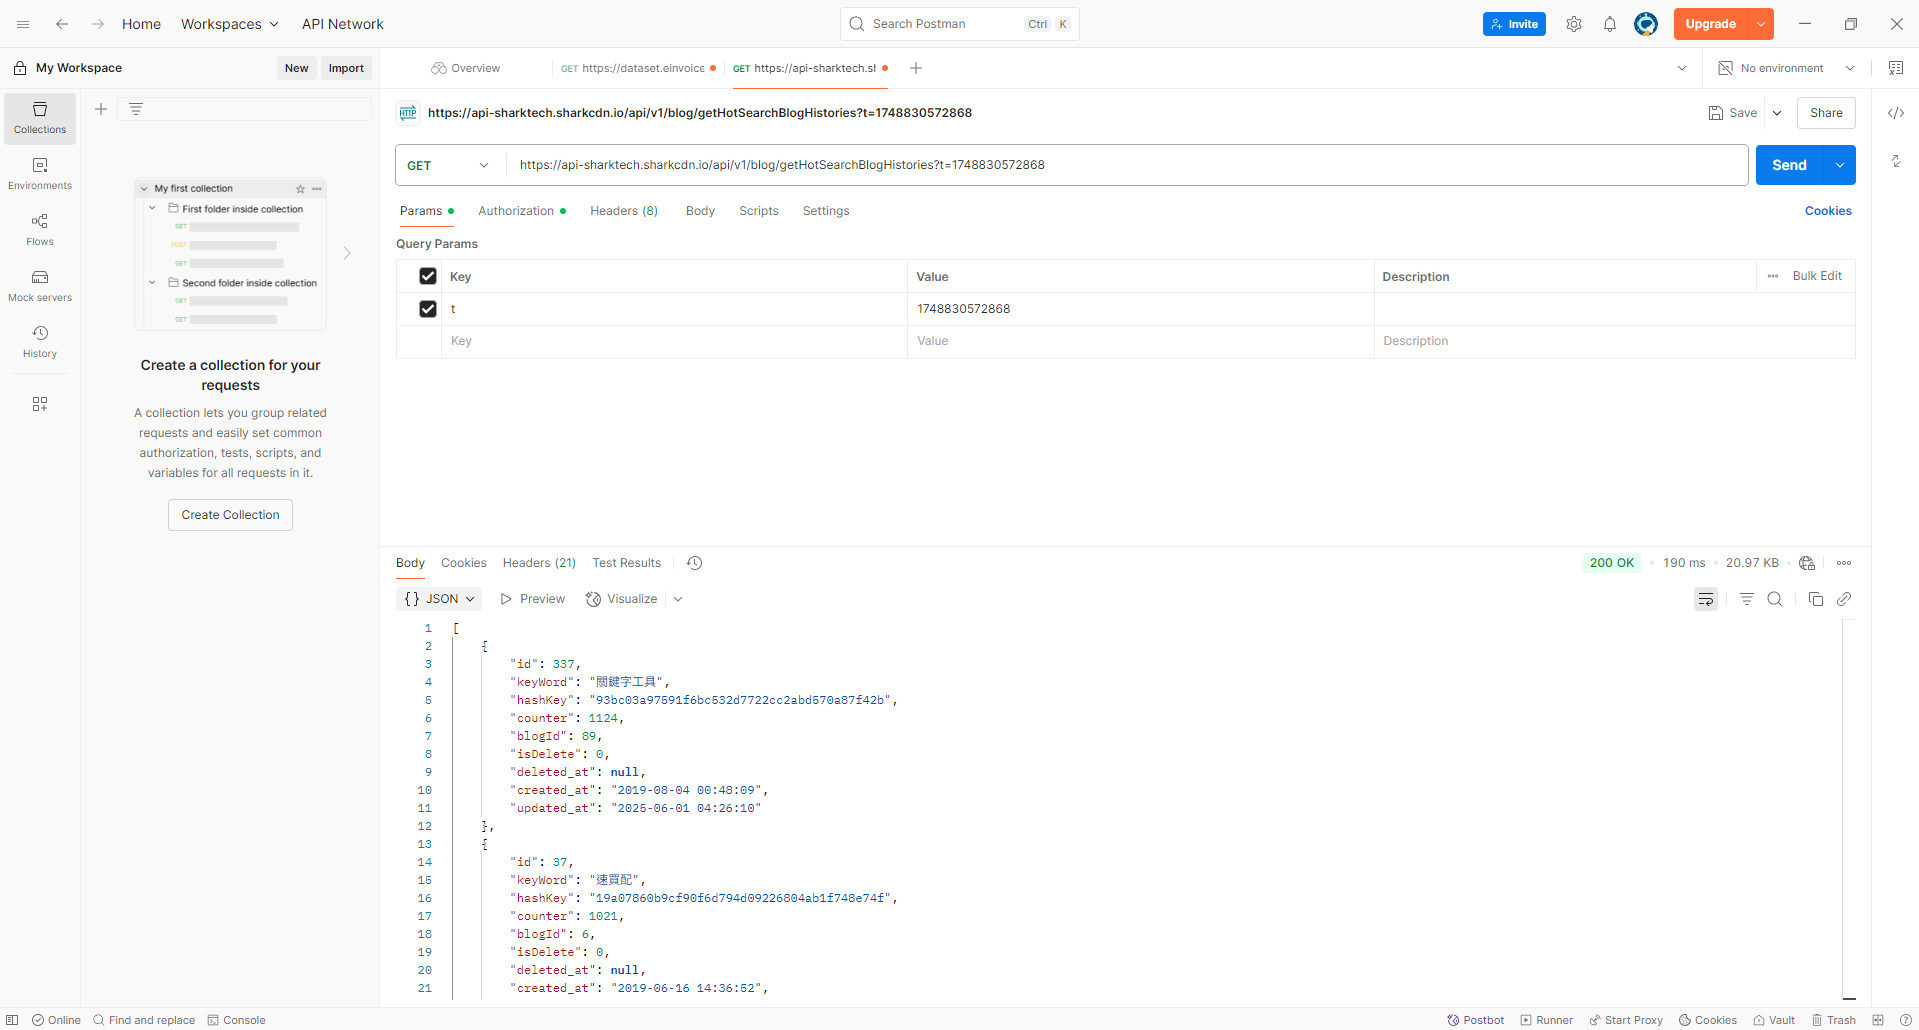Click the Import button
The image size is (1919, 1030).
pyautogui.click(x=346, y=68)
